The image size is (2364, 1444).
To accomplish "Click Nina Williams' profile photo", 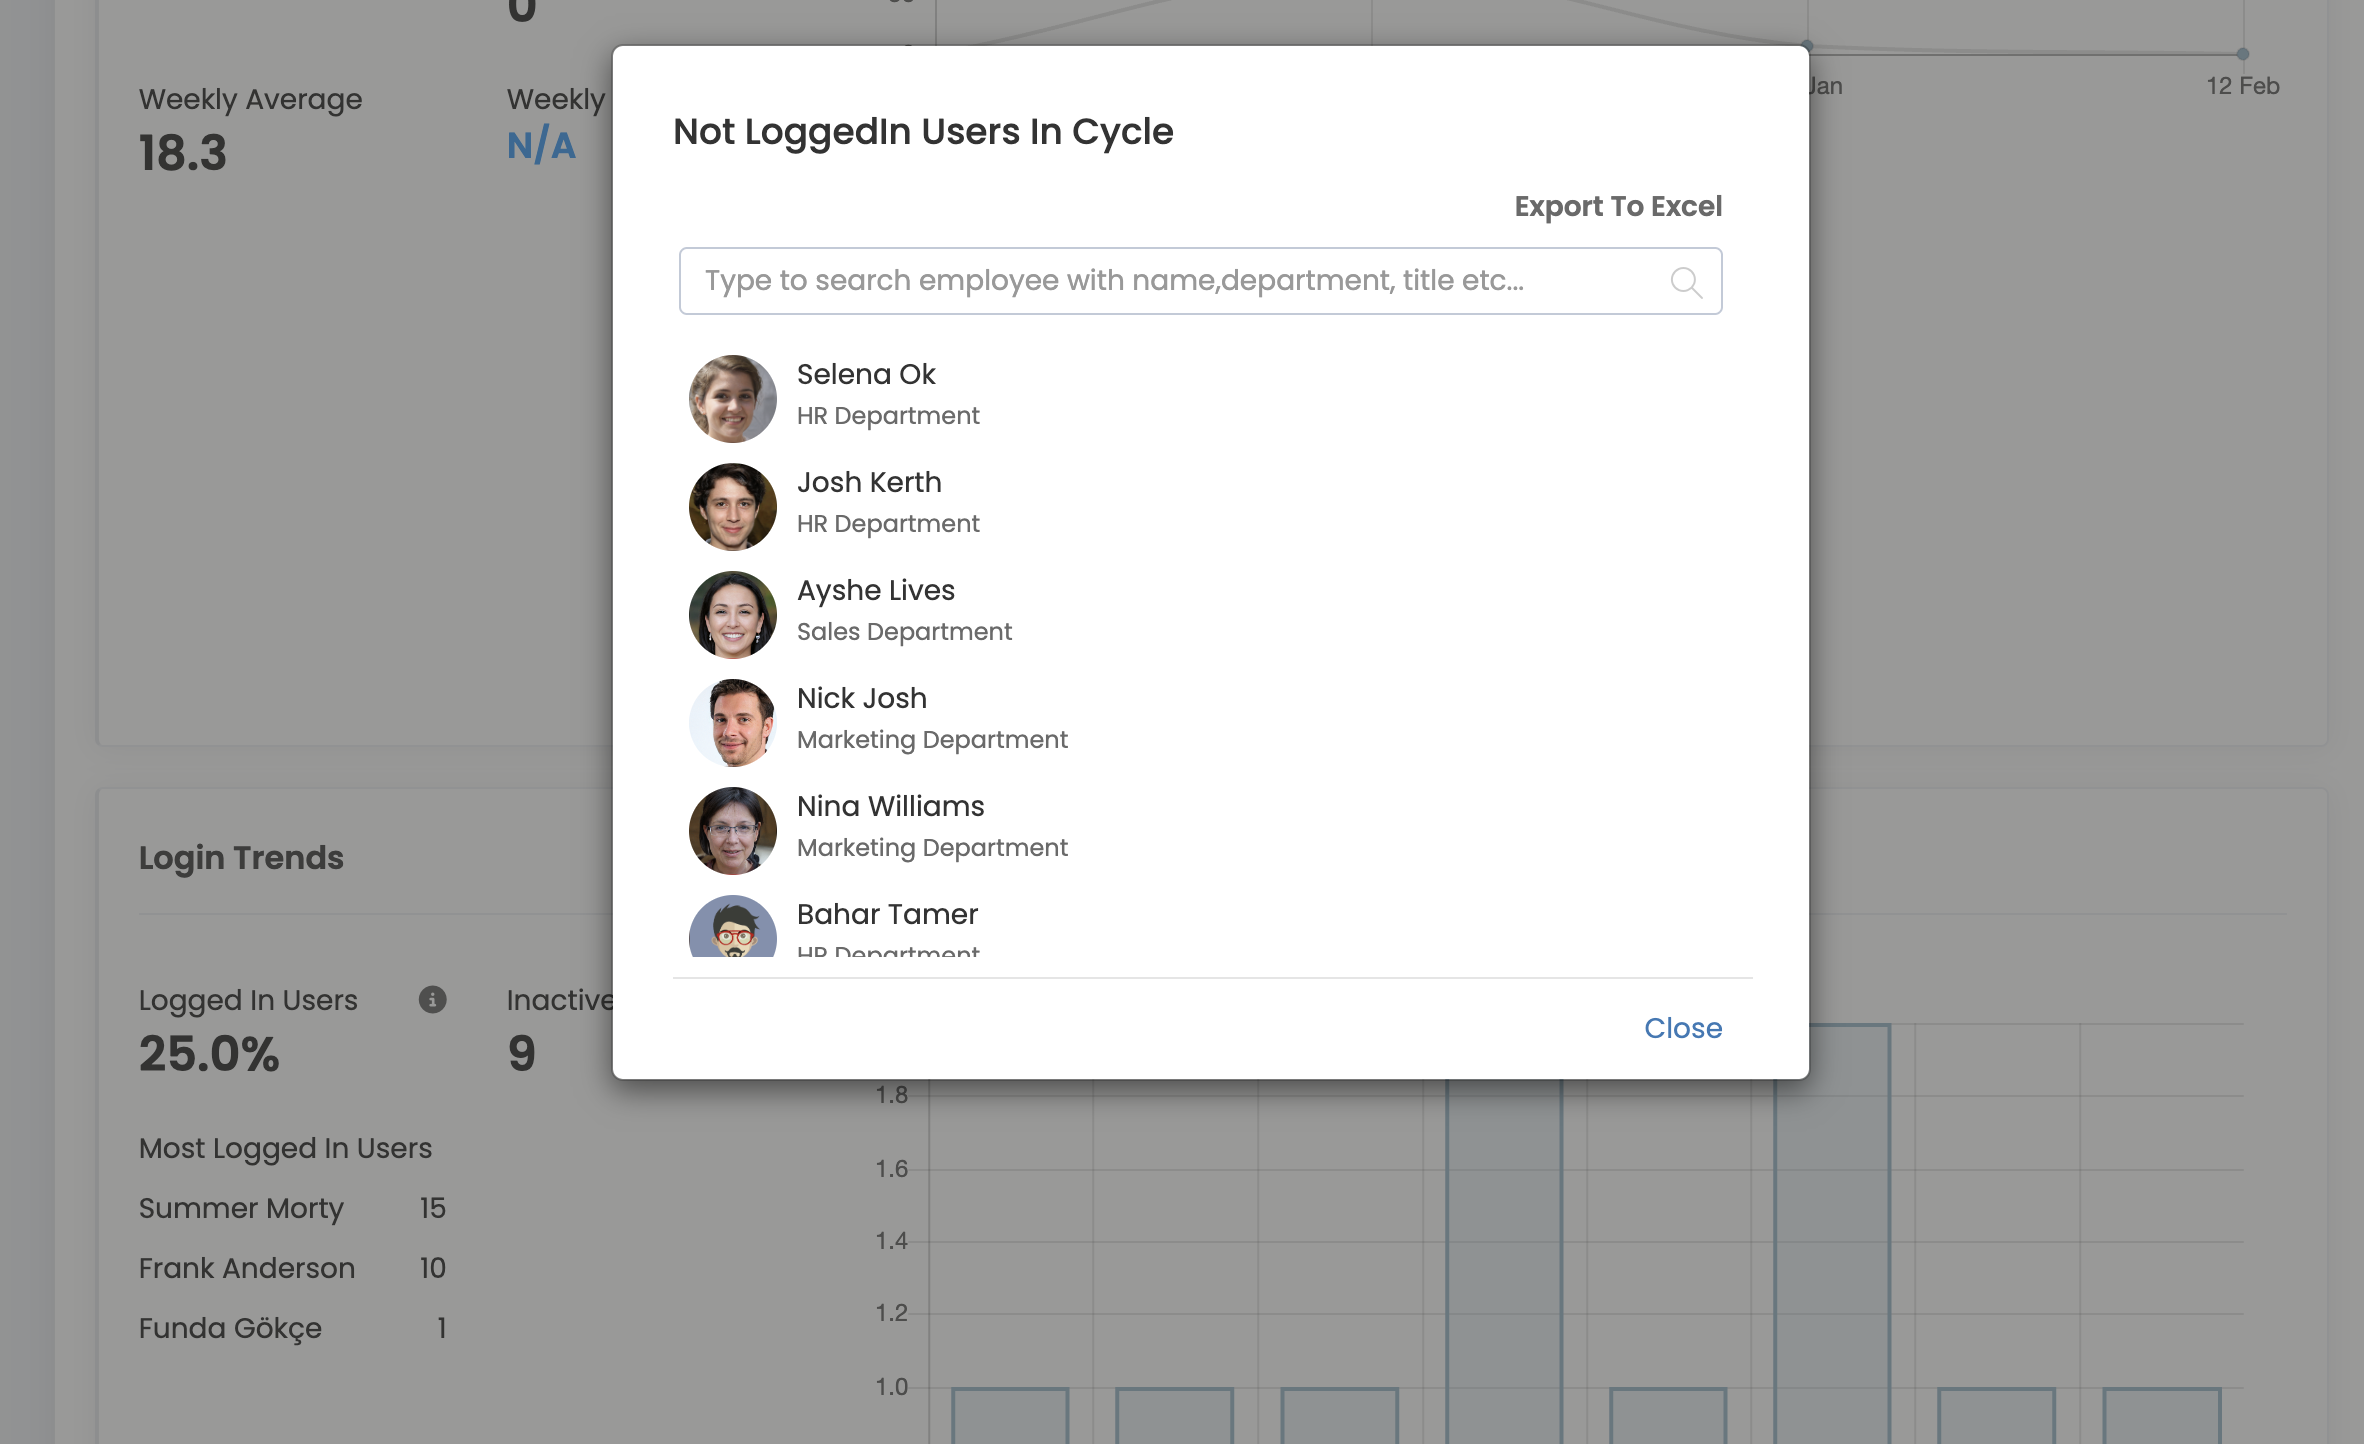I will click(x=732, y=830).
